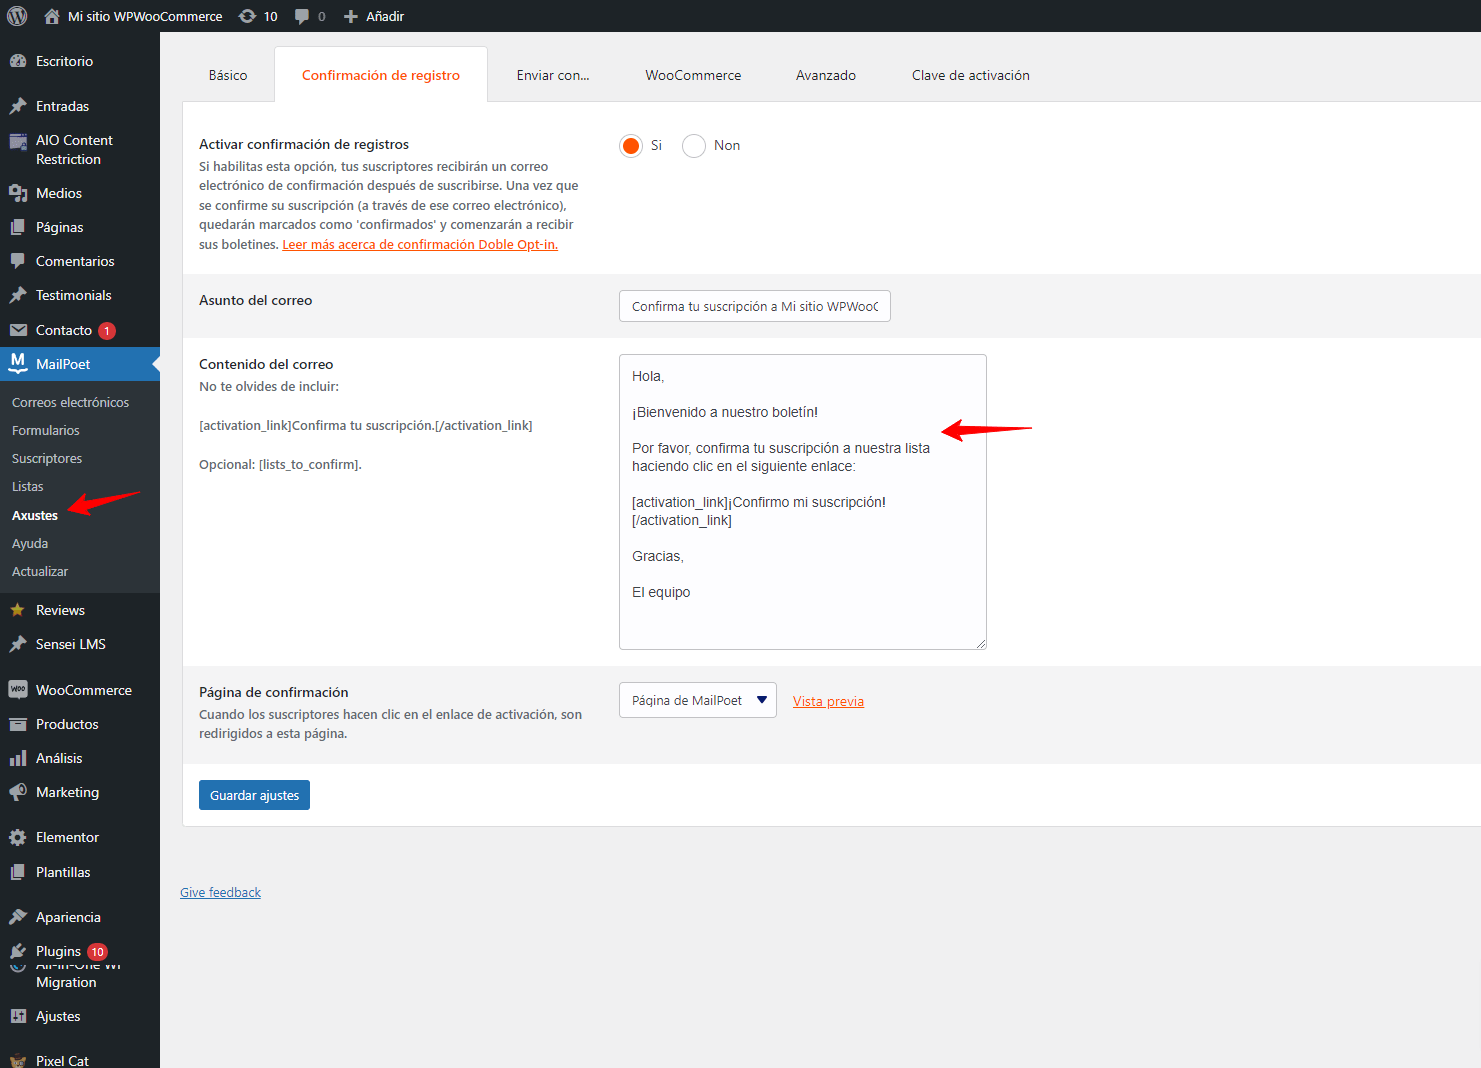Click the AIO Content Restriction icon
The height and width of the screenshot is (1068, 1481).
[x=18, y=141]
